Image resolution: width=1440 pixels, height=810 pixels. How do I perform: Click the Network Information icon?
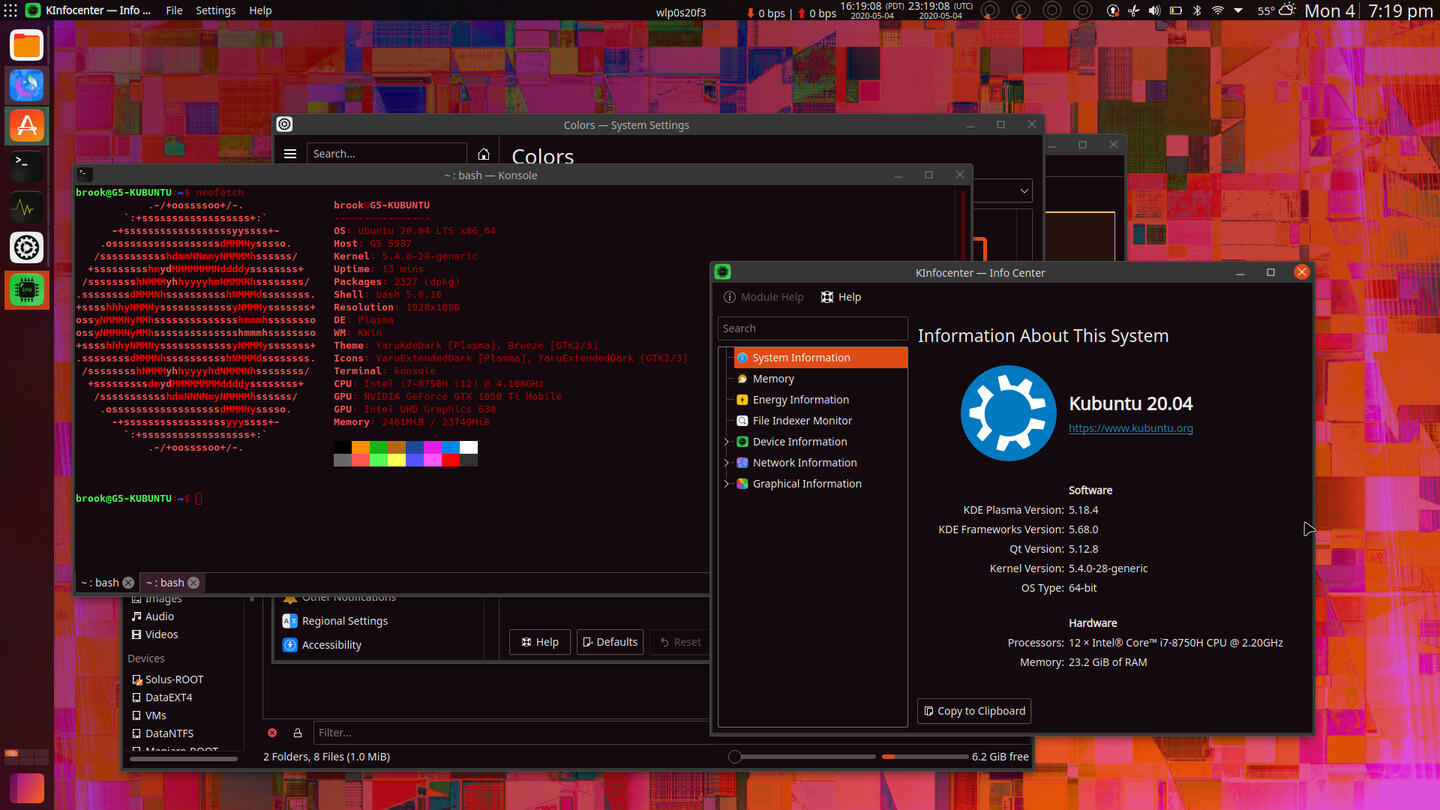point(742,463)
